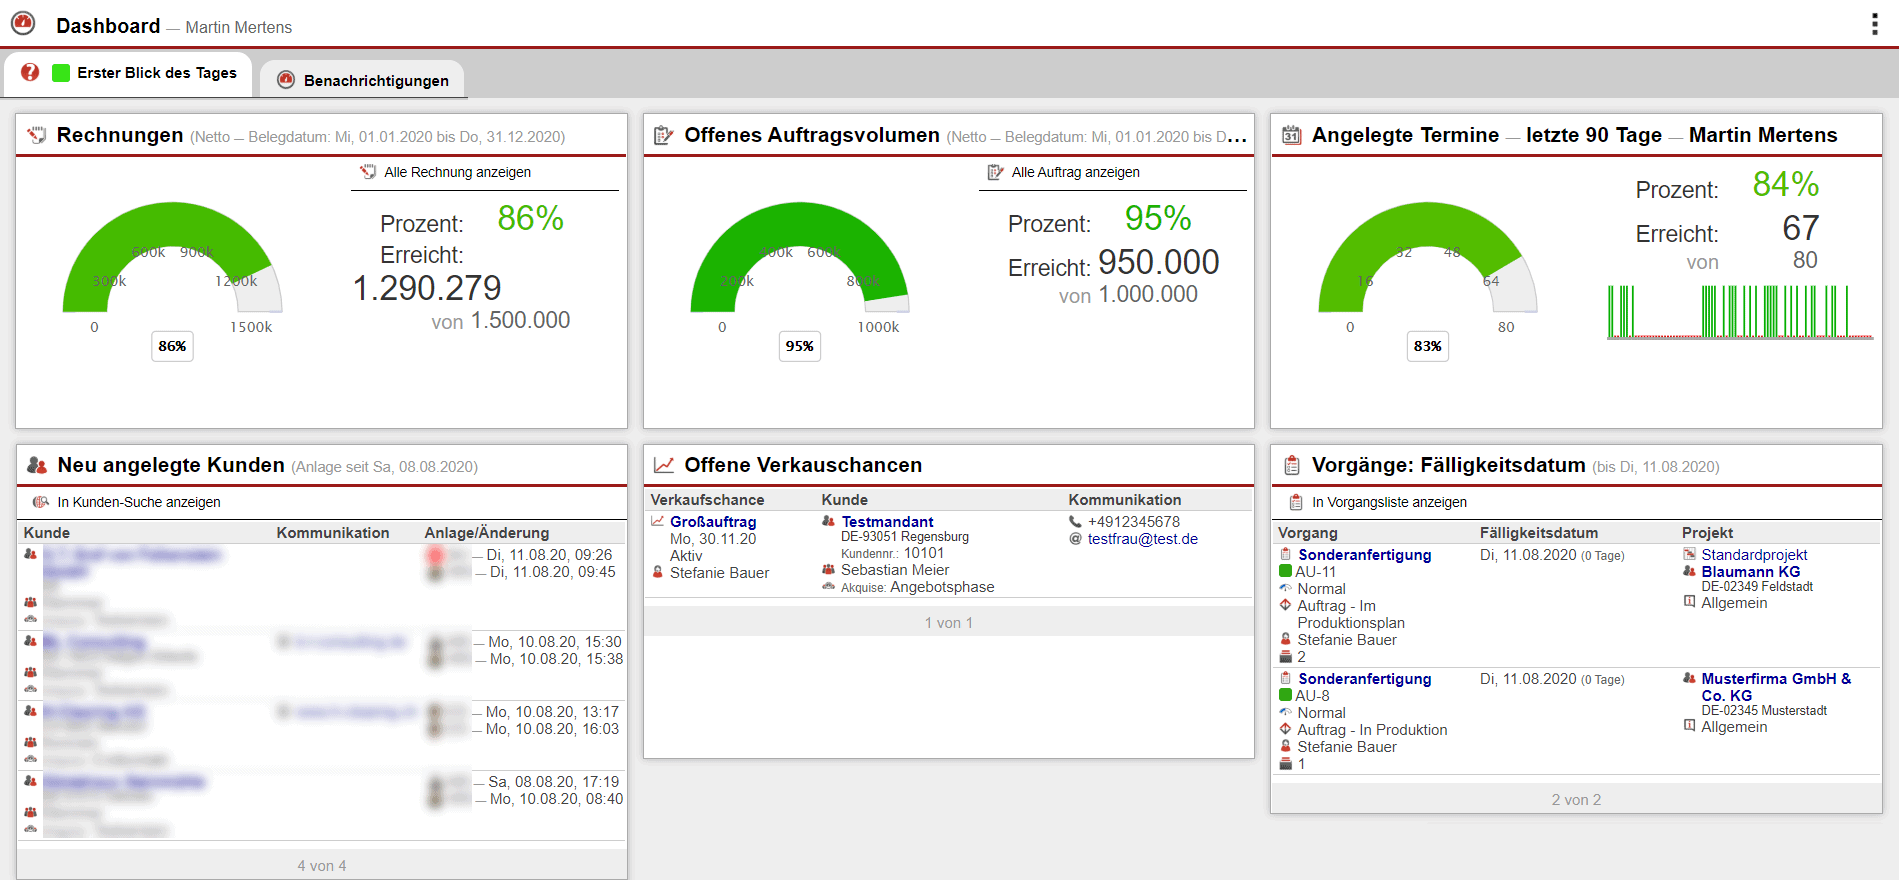Click the Rechnungen panel header icon
Viewport: 1899px width, 880px height.
tap(37, 135)
